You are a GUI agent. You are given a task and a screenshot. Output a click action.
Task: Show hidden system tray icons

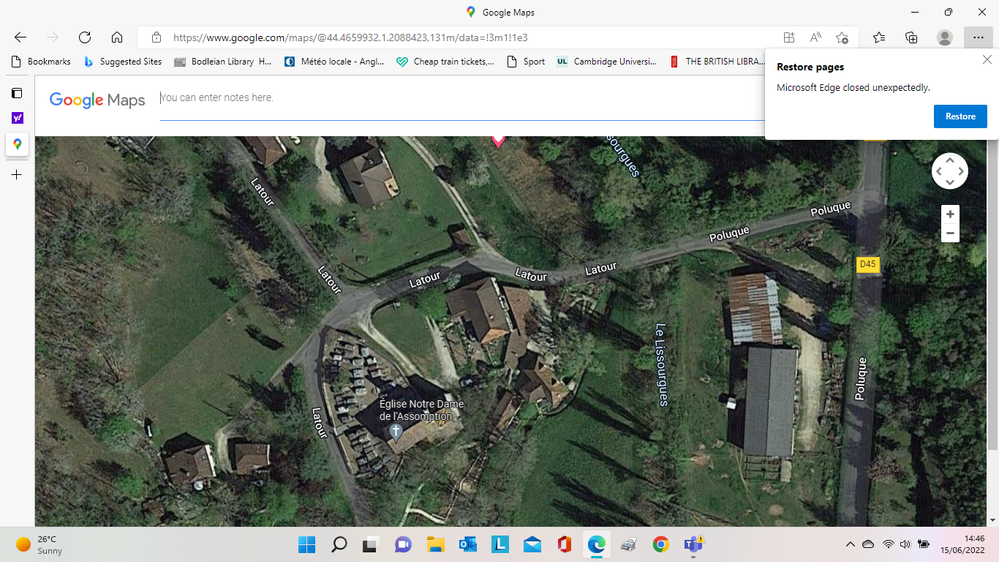tap(850, 544)
